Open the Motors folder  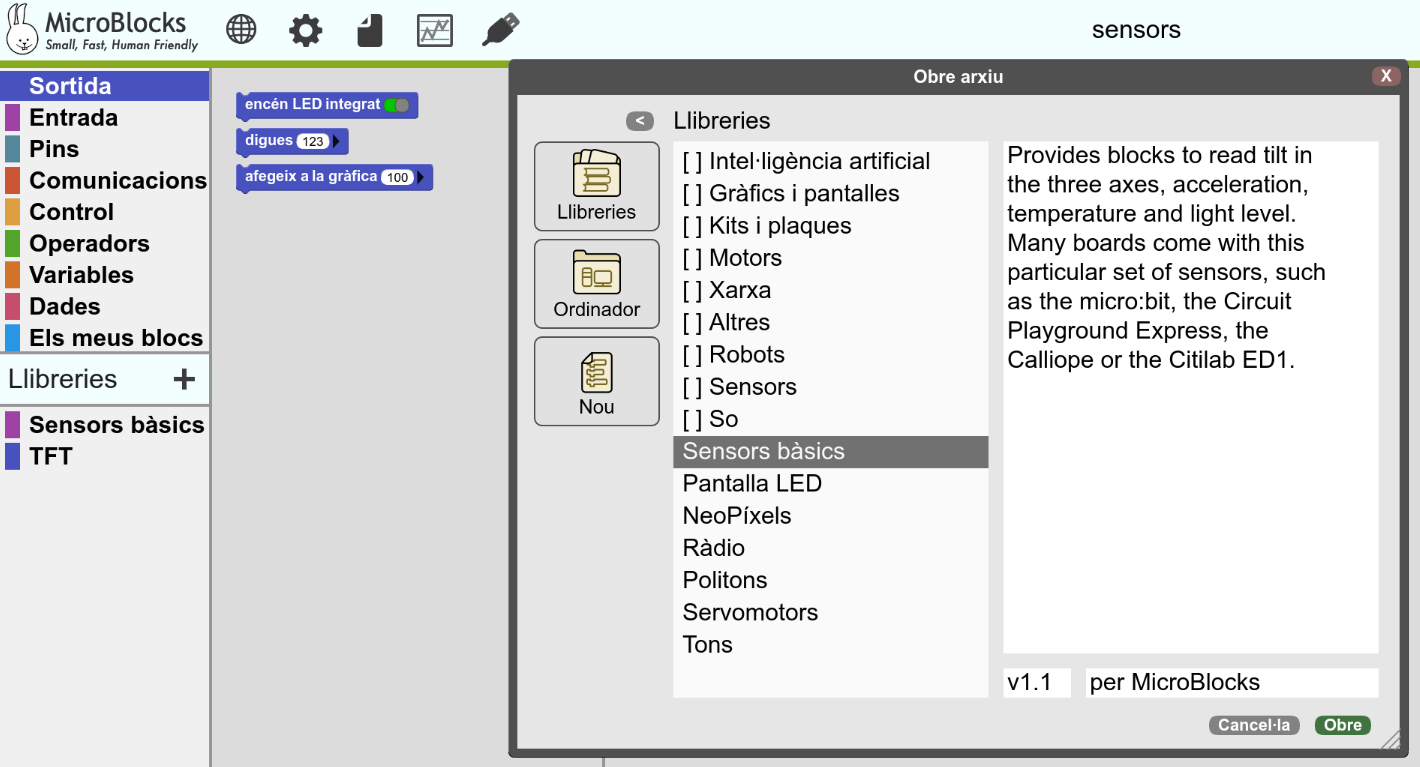(x=830, y=257)
